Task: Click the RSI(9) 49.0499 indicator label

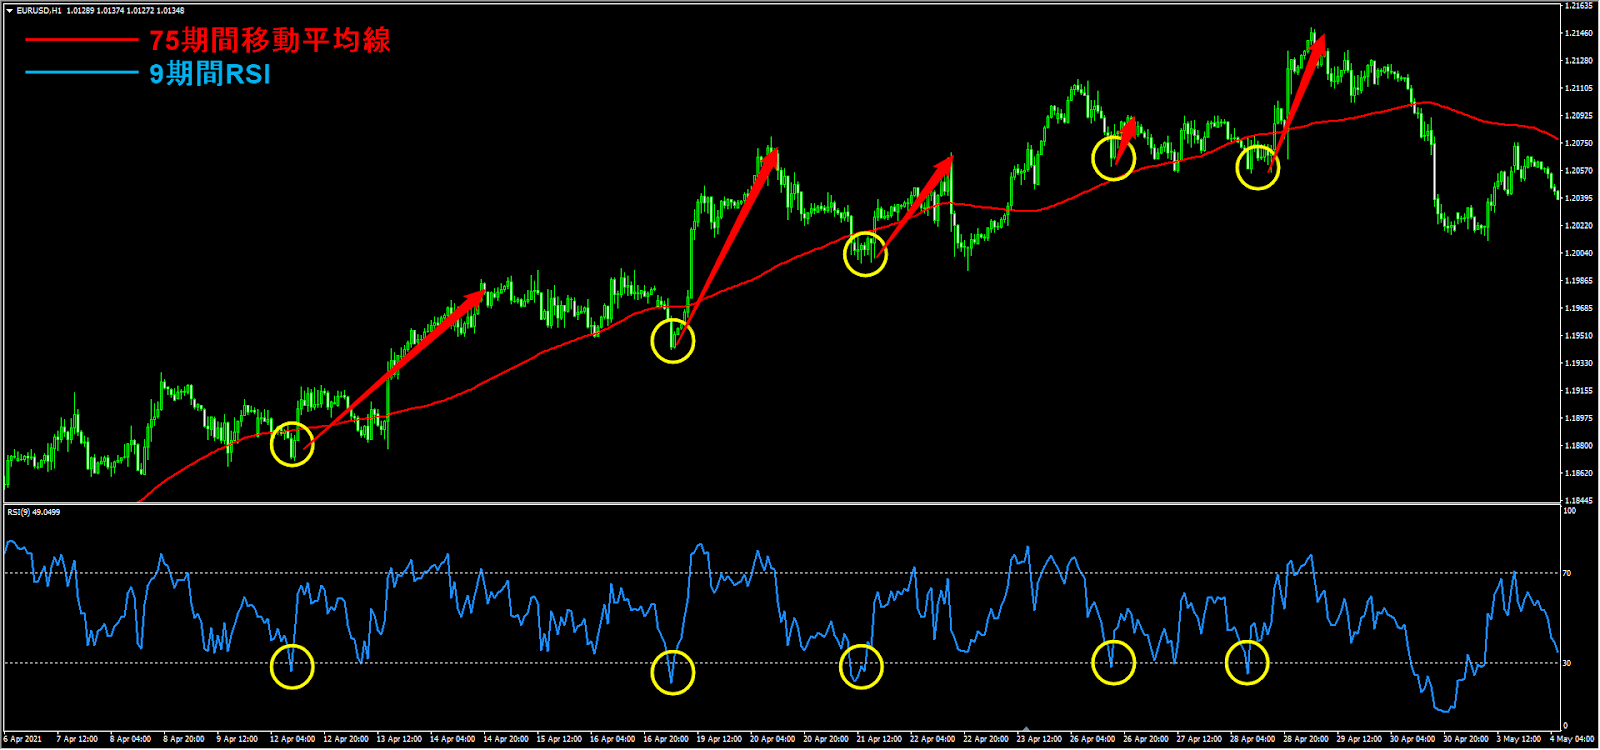Action: click(x=34, y=512)
